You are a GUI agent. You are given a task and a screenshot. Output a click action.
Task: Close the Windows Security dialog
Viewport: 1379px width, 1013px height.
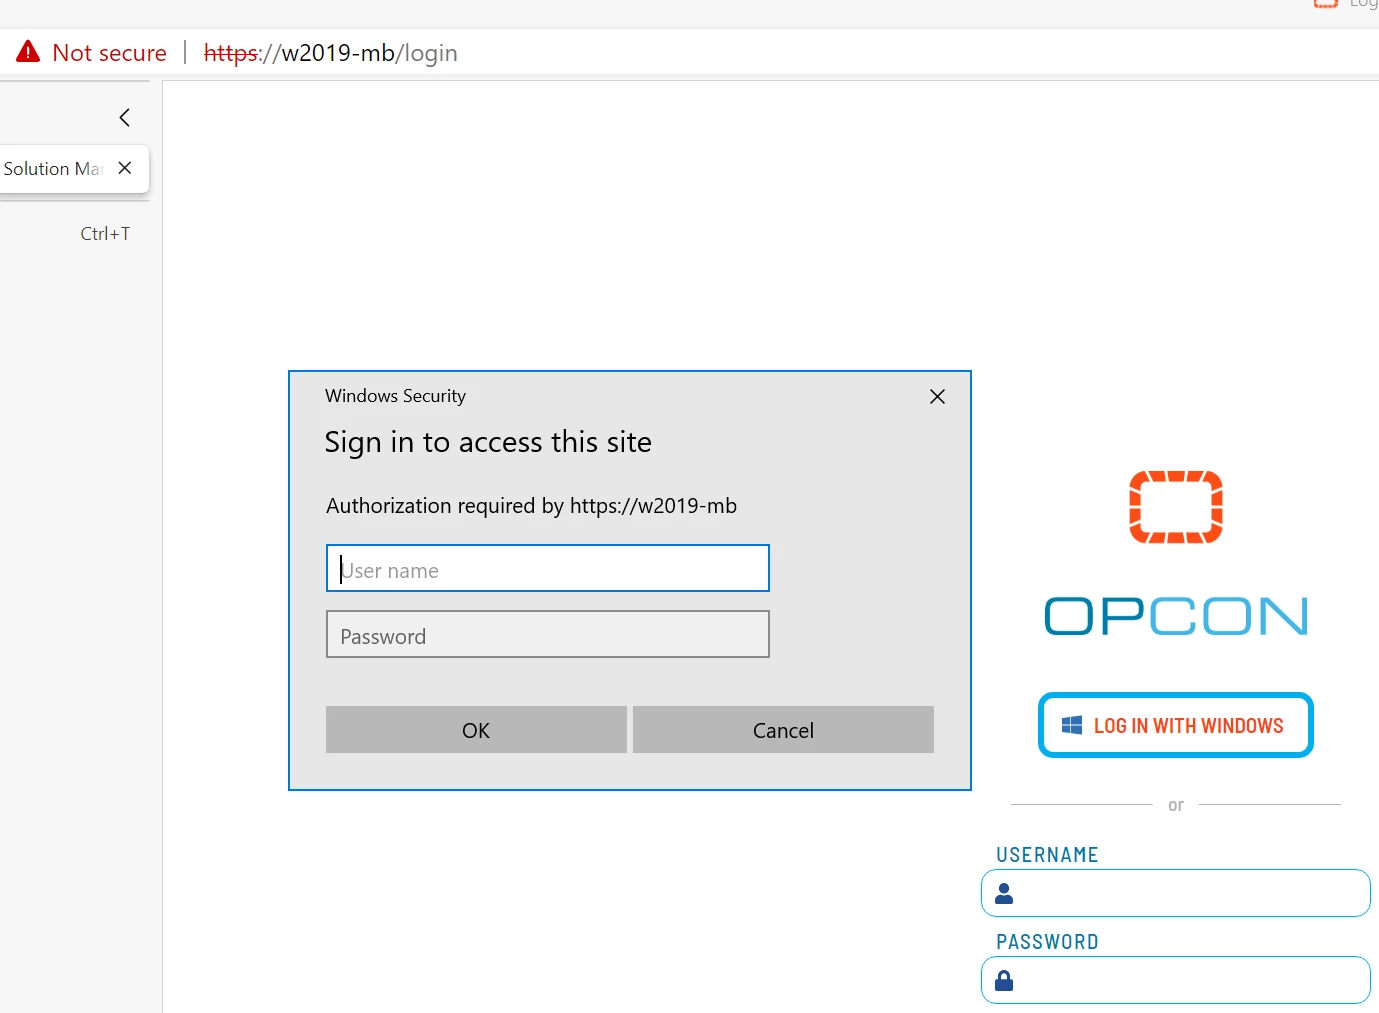937,397
